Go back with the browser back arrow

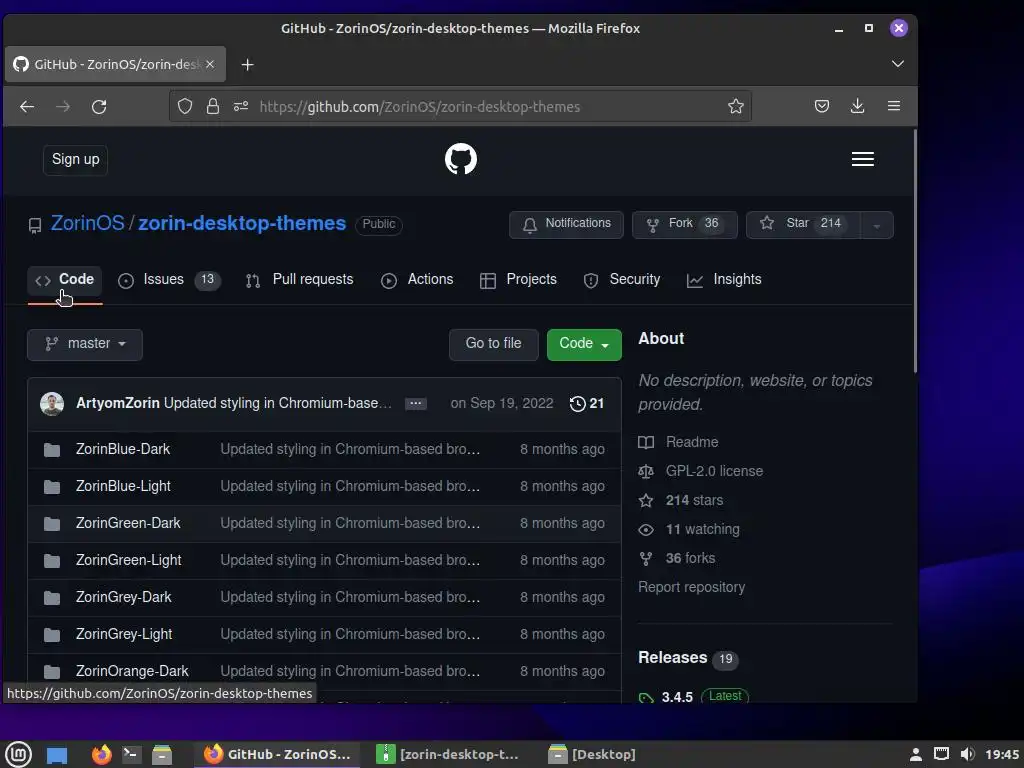pyautogui.click(x=27, y=106)
